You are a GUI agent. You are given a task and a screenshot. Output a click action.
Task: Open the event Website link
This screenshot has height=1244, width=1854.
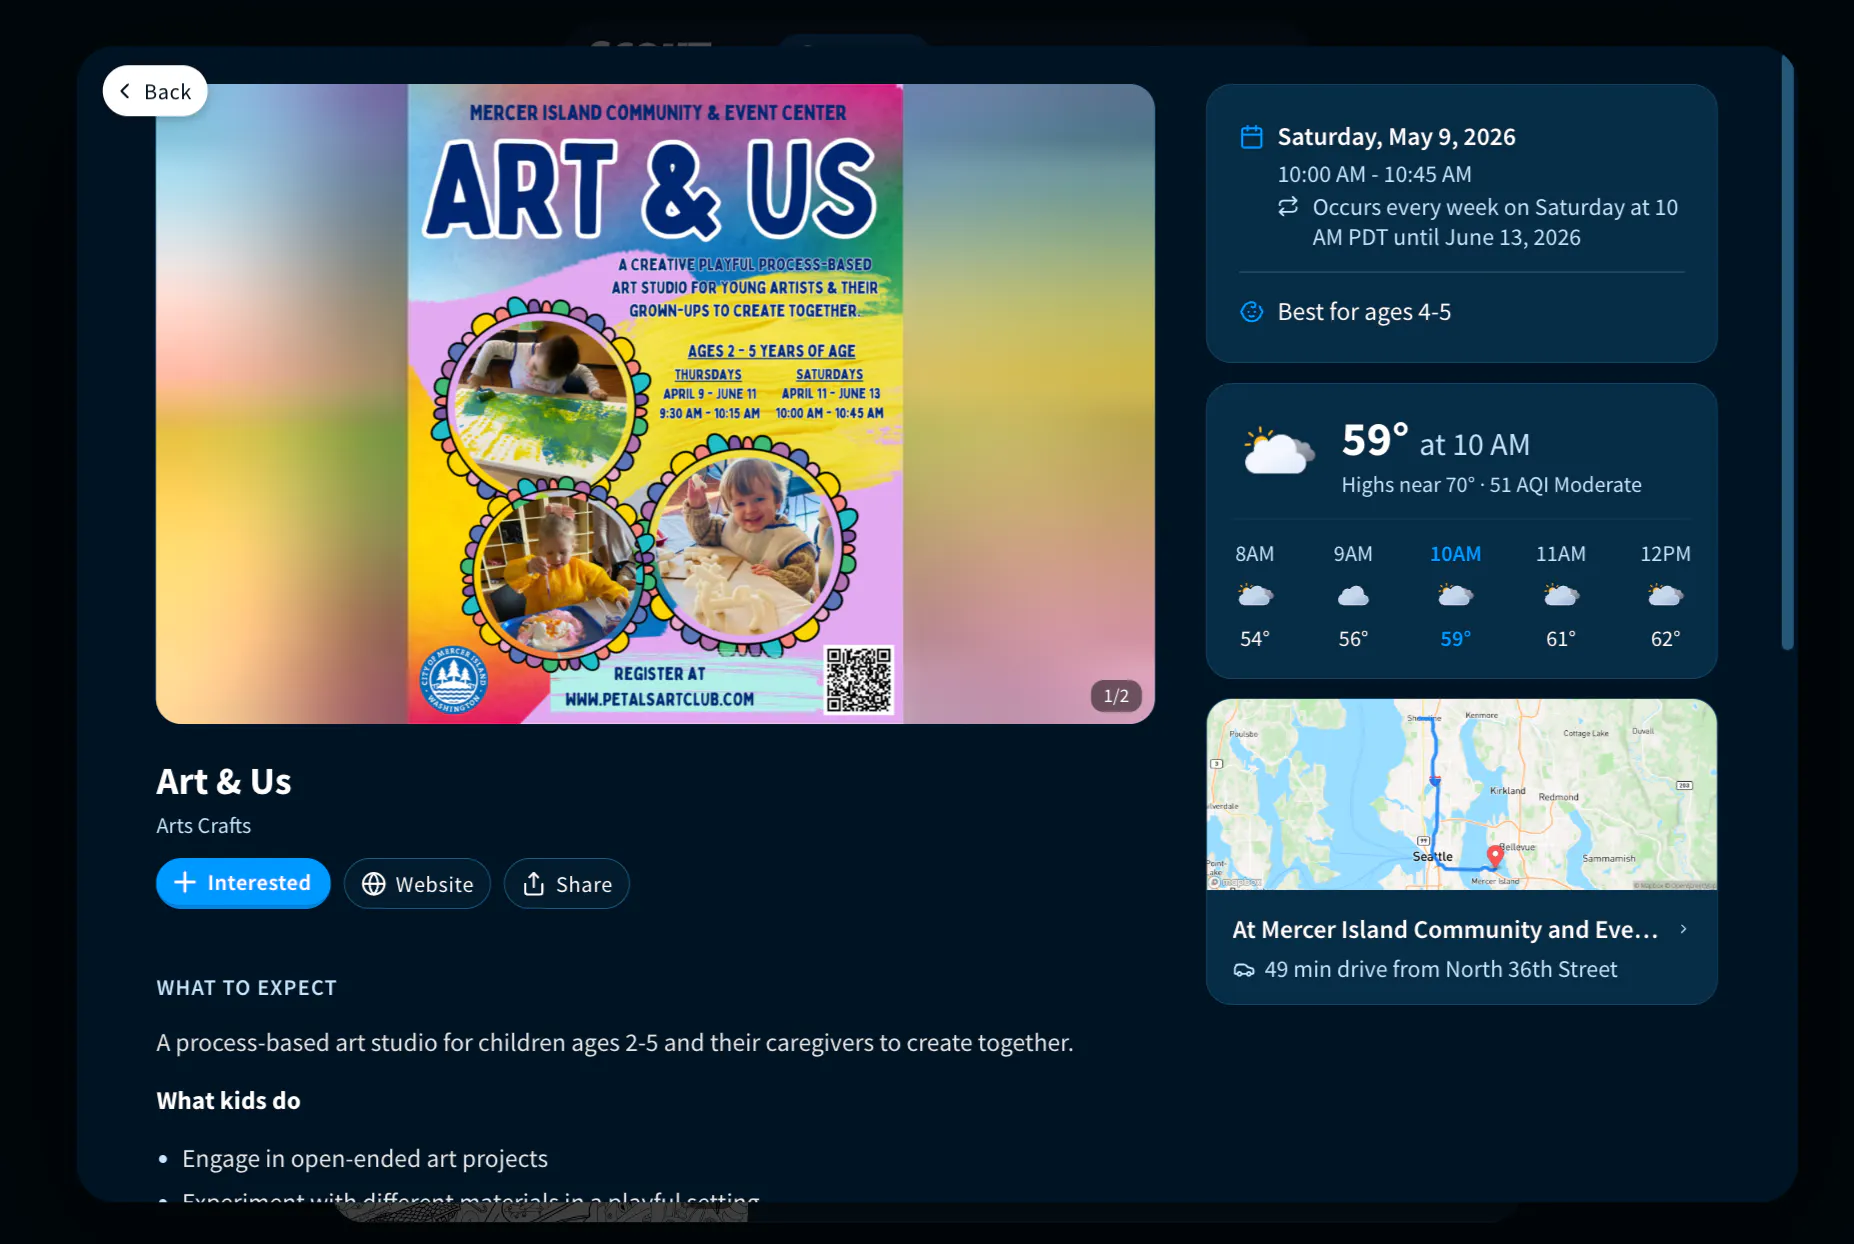tap(417, 883)
